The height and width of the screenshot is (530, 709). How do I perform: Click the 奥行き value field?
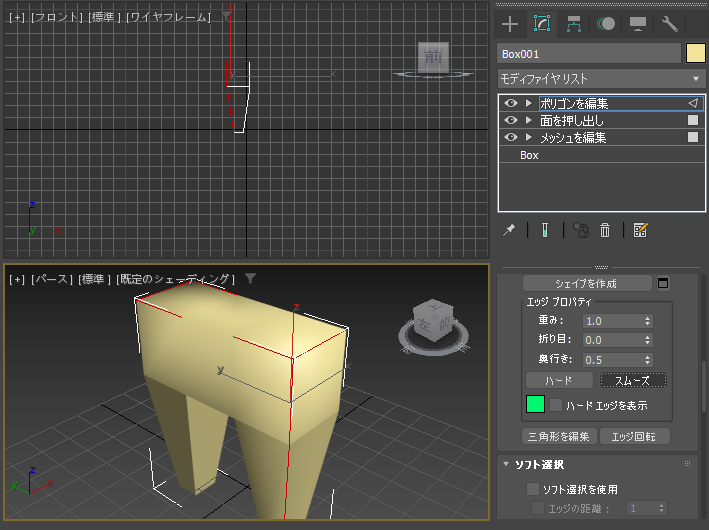coord(613,360)
